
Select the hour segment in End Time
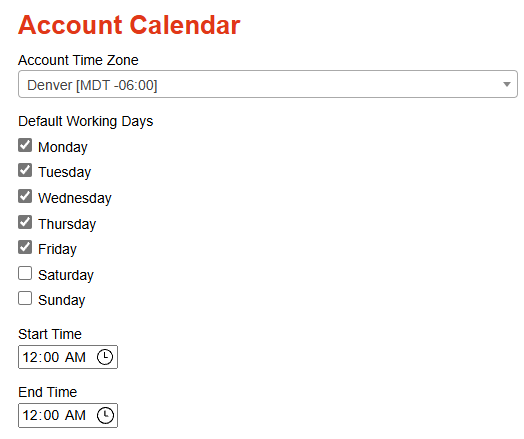coord(28,415)
